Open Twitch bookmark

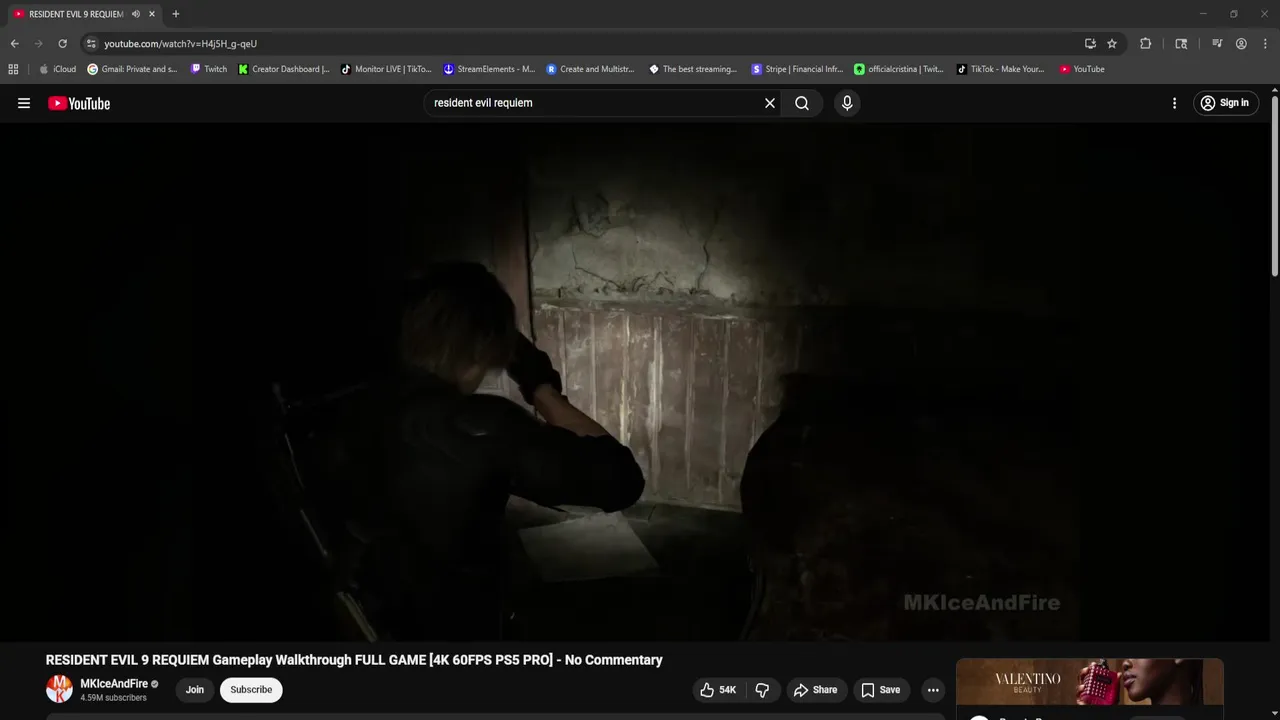[x=209, y=69]
